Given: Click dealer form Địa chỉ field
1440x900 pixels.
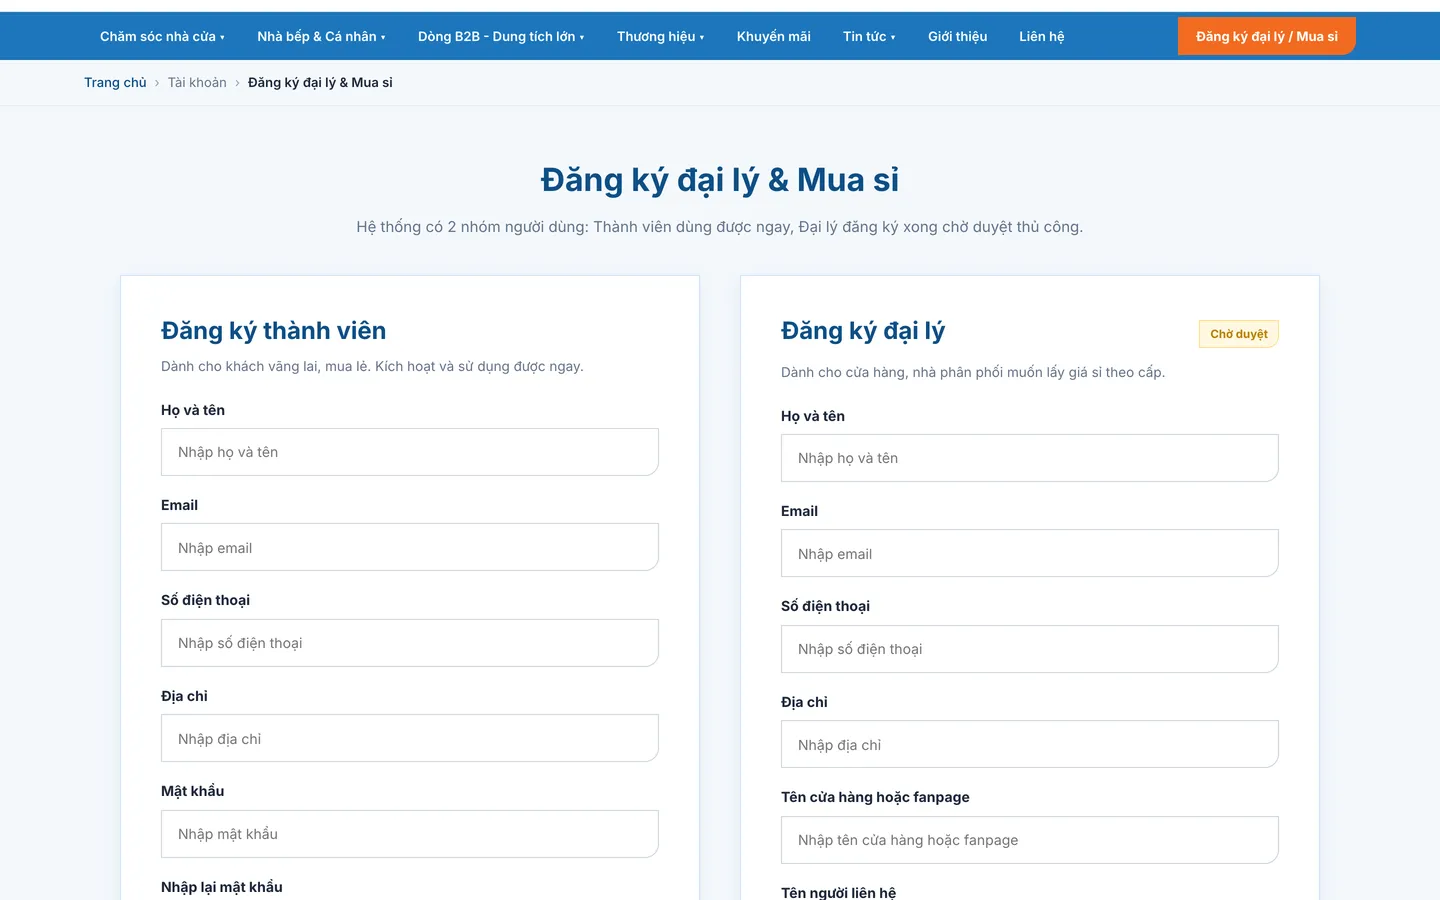Looking at the screenshot, I should click(x=1030, y=744).
